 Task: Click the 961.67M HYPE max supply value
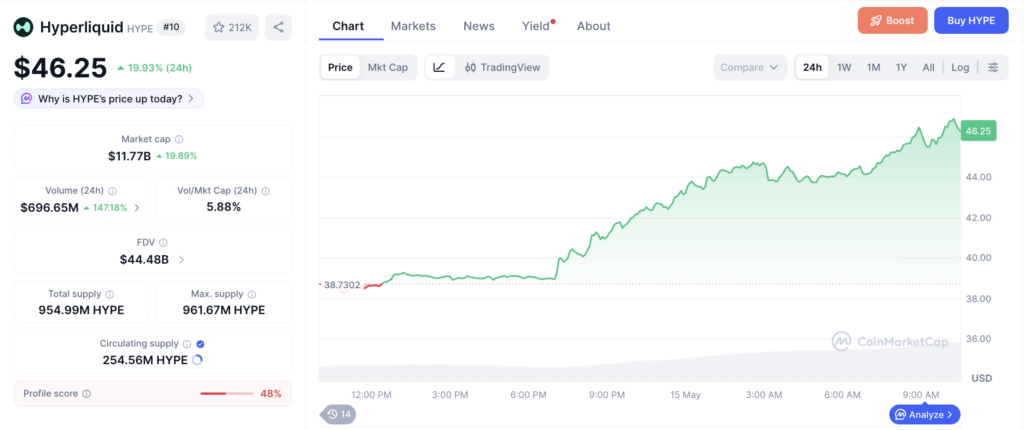click(223, 310)
